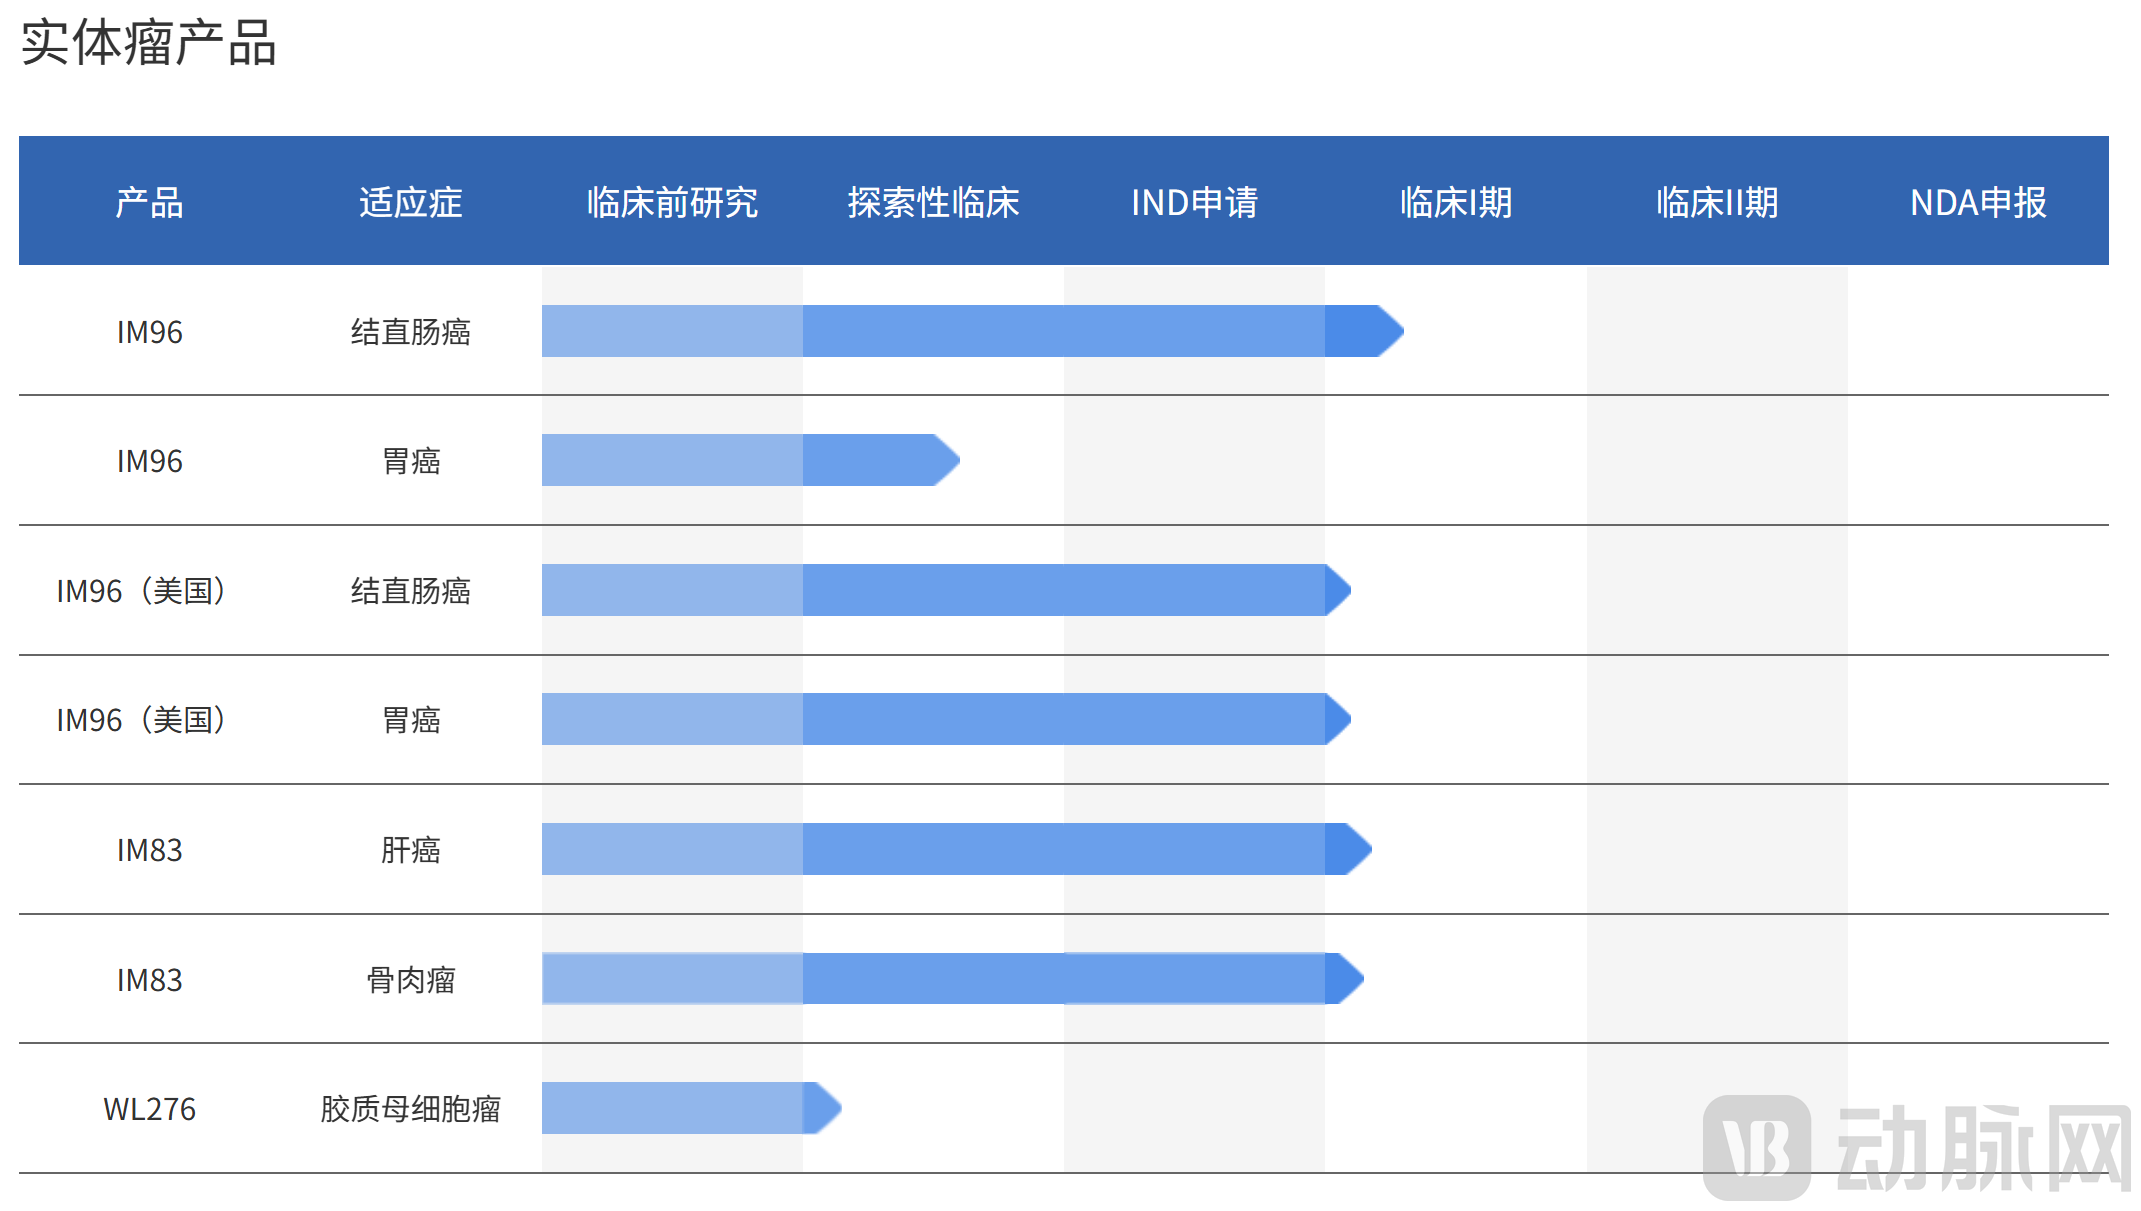Select the 临床前研究 header cell

click(672, 202)
